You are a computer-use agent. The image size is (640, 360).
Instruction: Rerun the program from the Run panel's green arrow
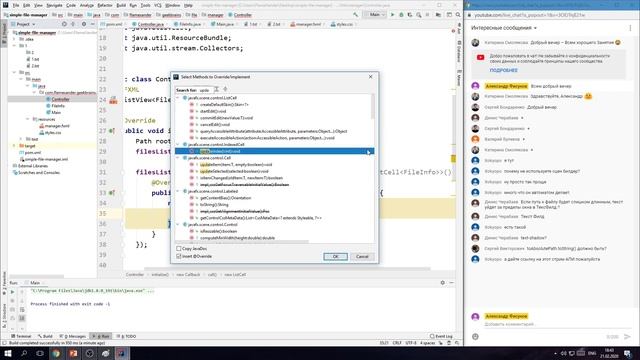click(12, 292)
